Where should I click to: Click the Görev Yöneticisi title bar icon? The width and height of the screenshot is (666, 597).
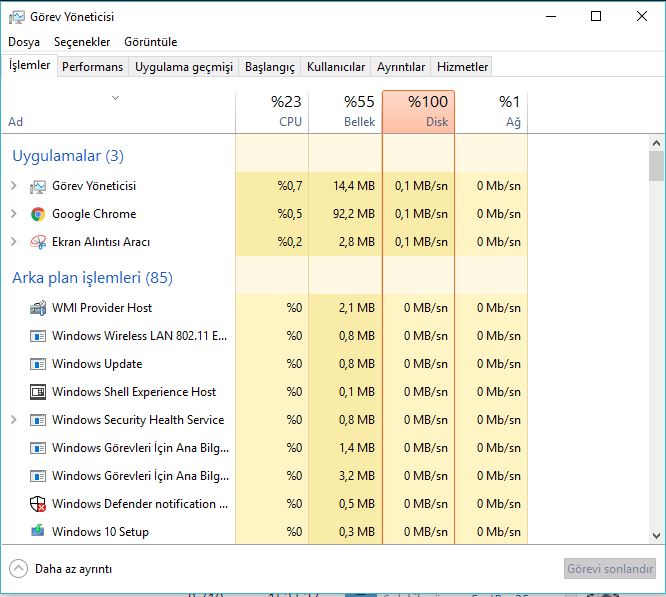tap(17, 17)
